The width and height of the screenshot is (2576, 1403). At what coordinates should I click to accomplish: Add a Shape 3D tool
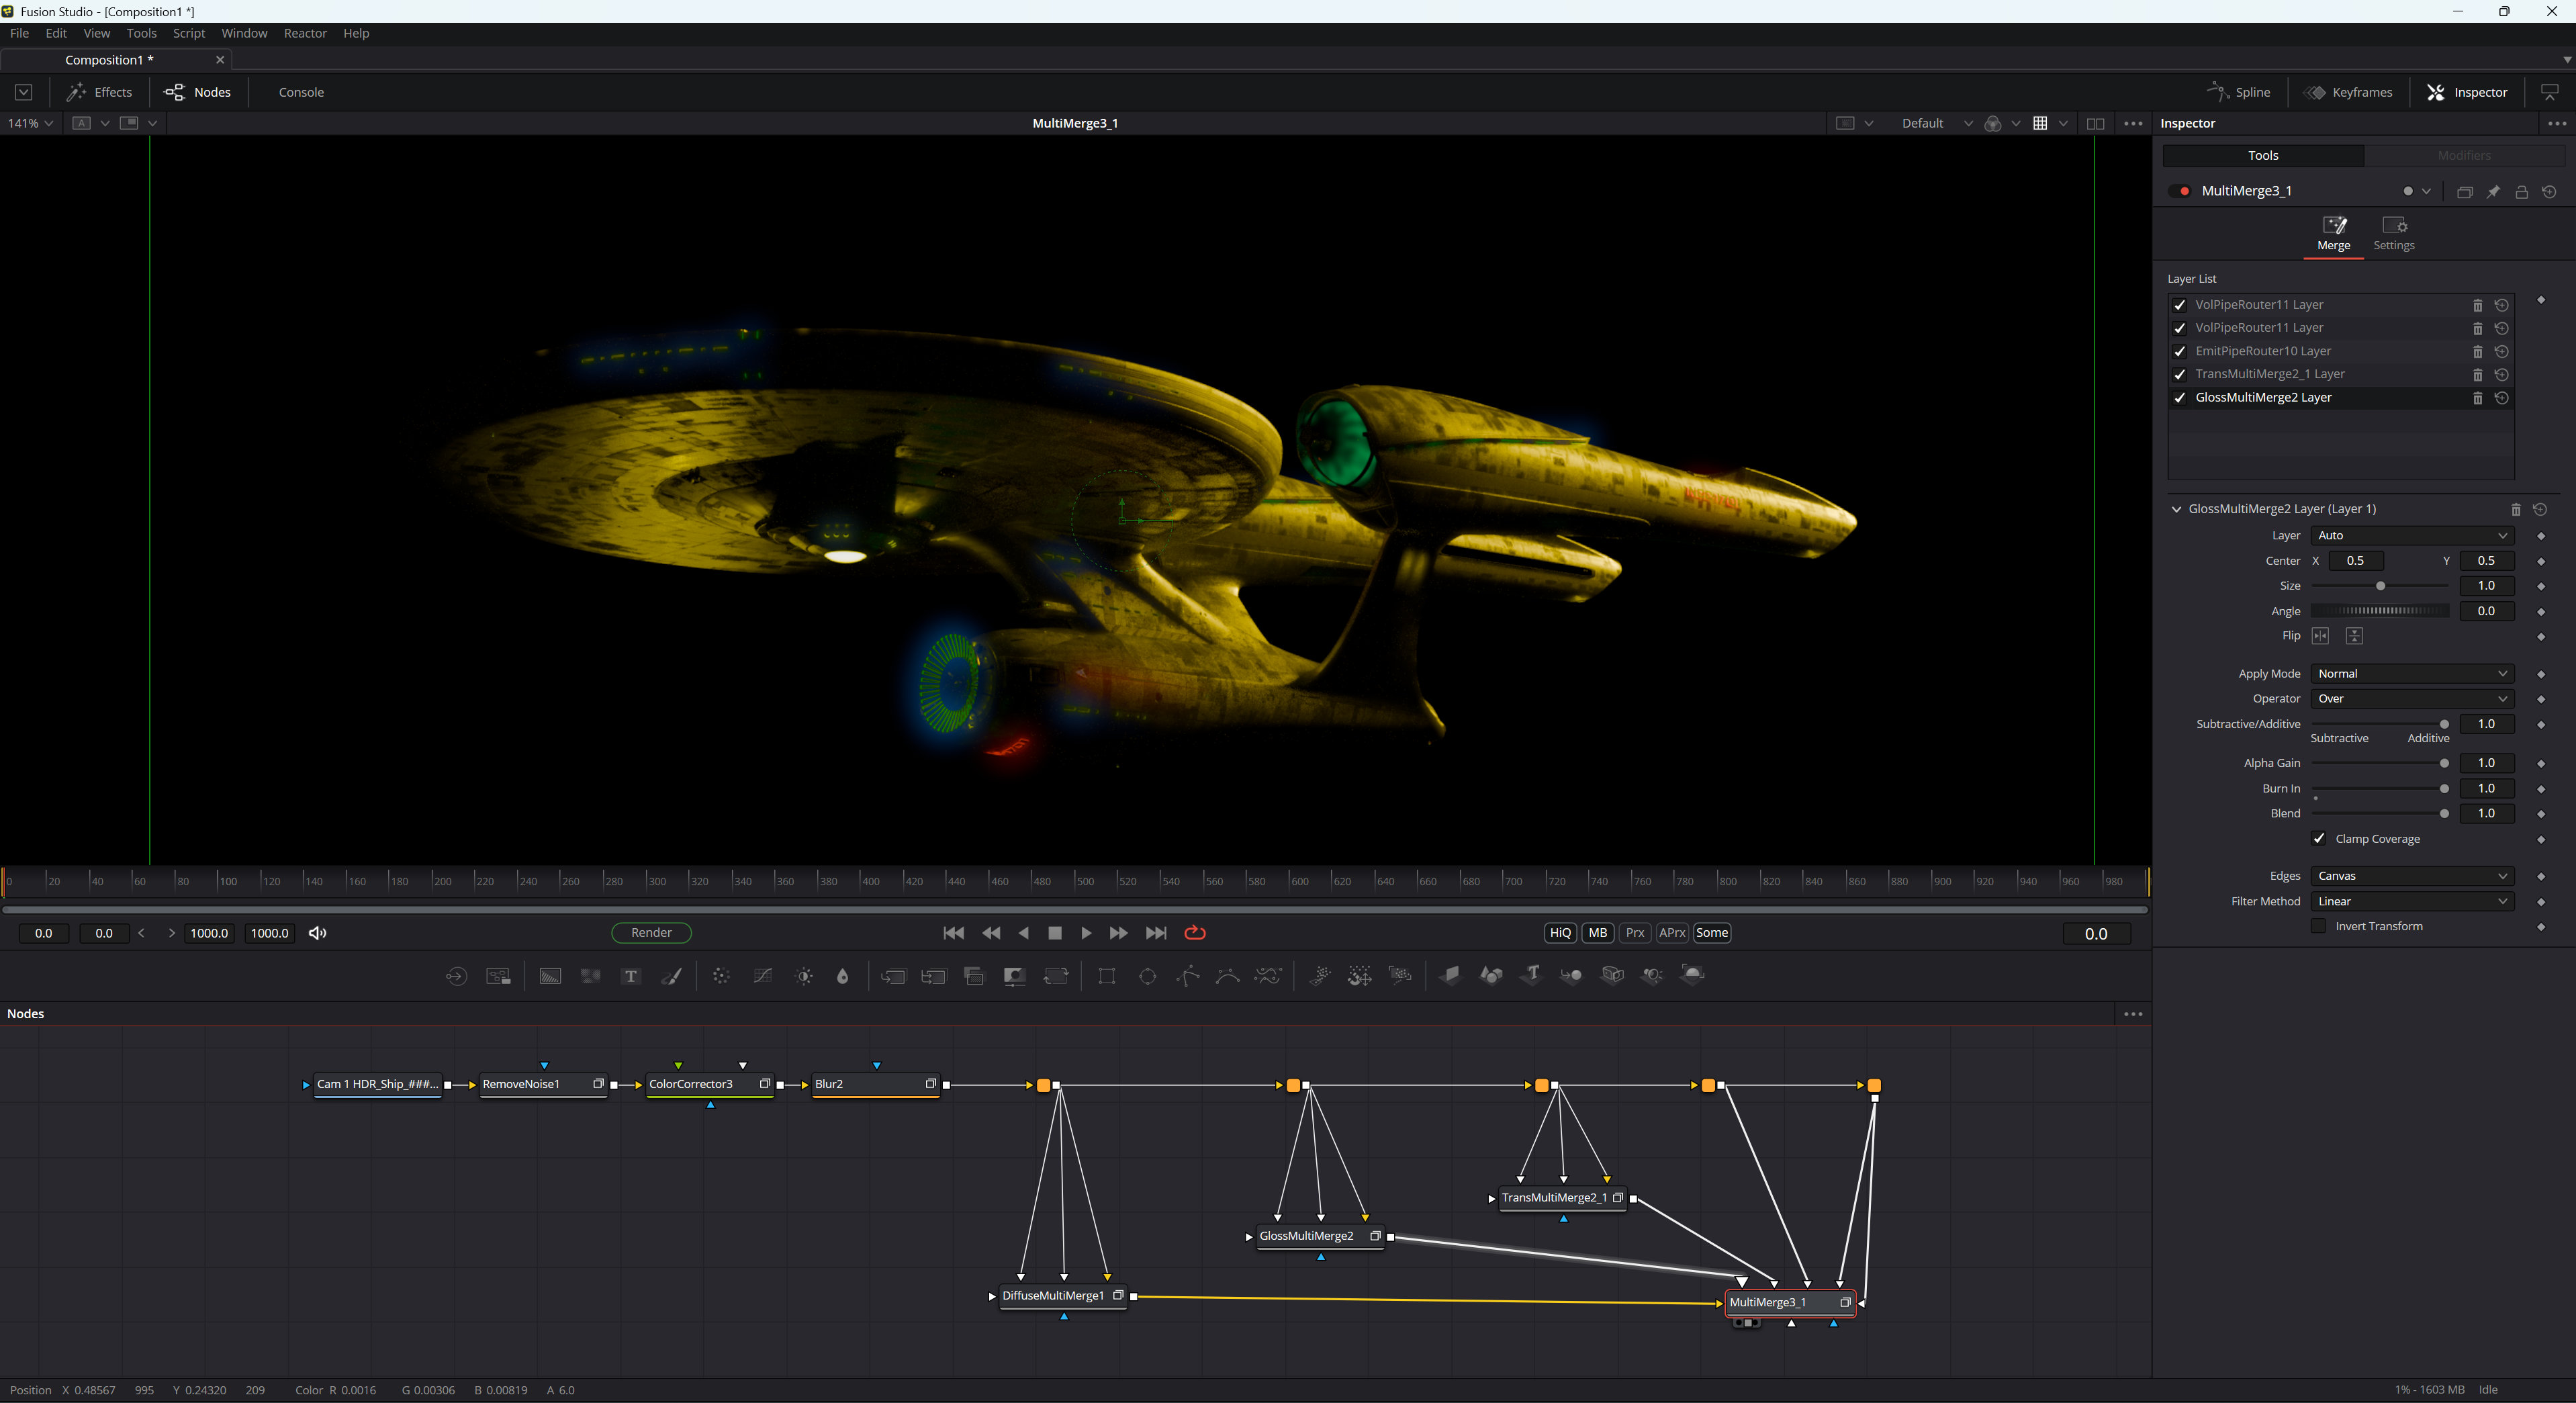pyautogui.click(x=1491, y=976)
